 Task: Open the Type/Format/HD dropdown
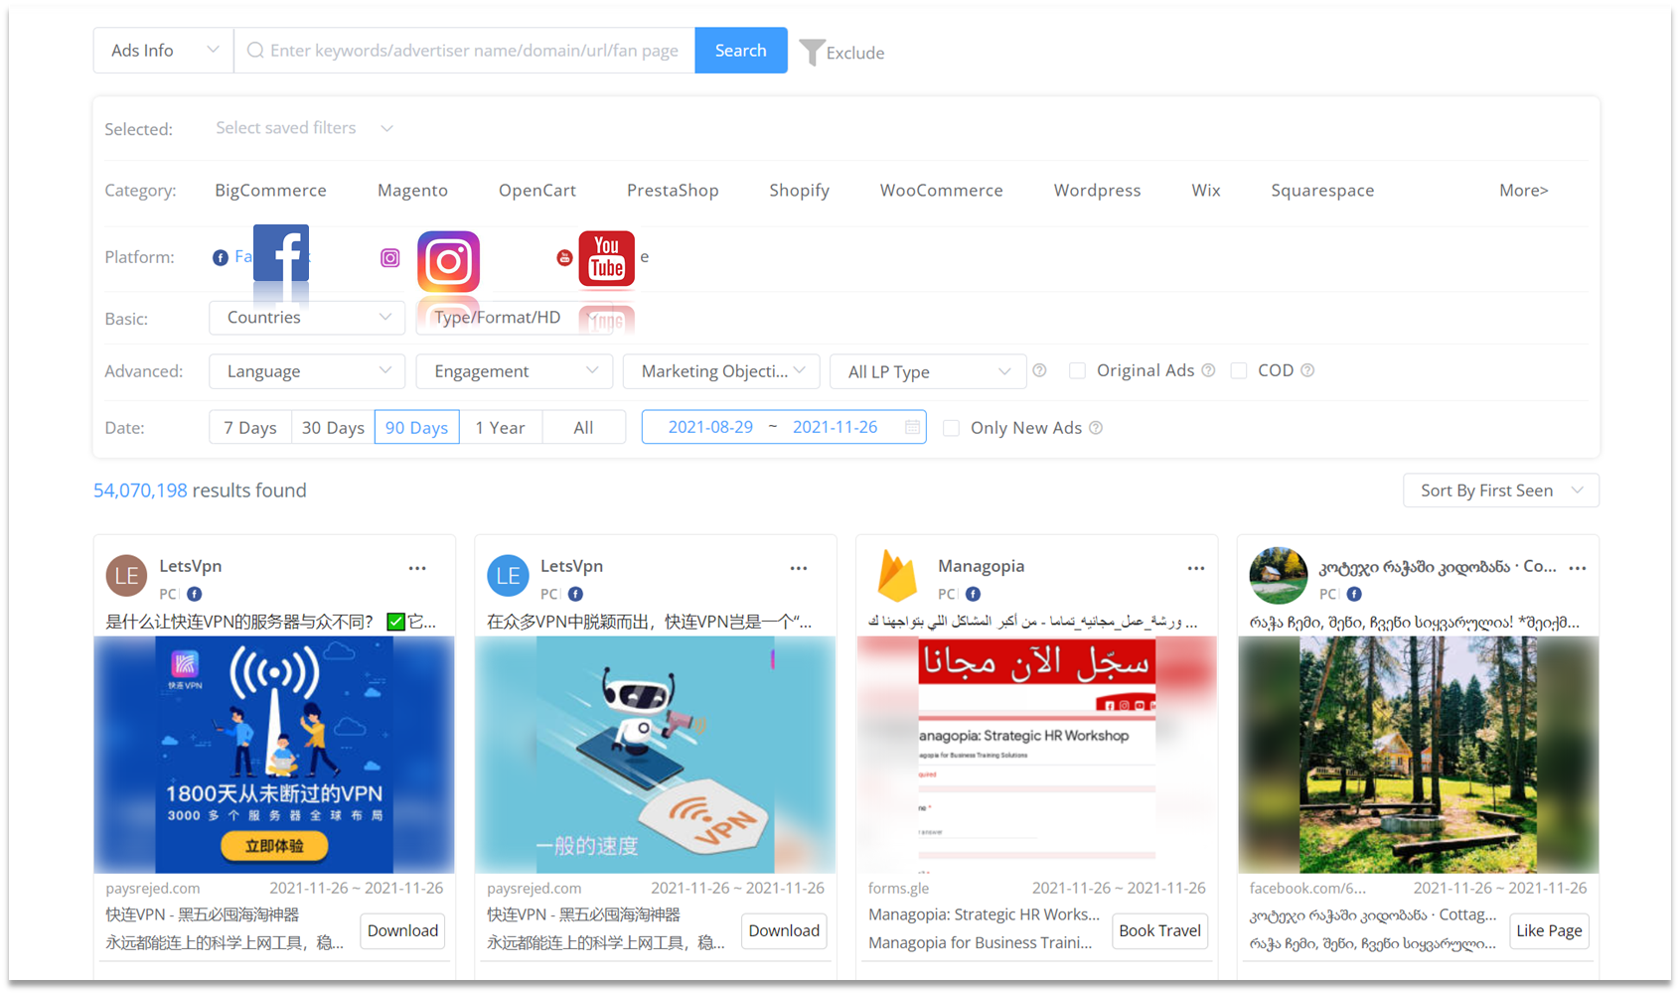(514, 317)
